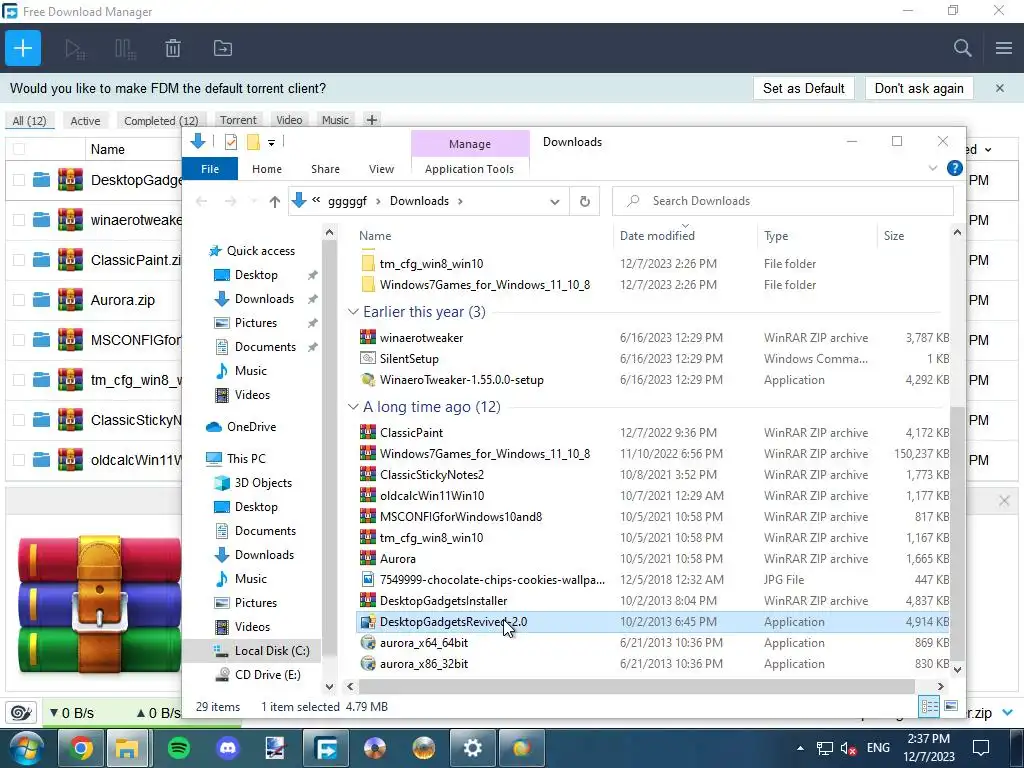This screenshot has height=768, width=1024.
Task: Switch to All (12) filter tab
Action: (x=29, y=121)
